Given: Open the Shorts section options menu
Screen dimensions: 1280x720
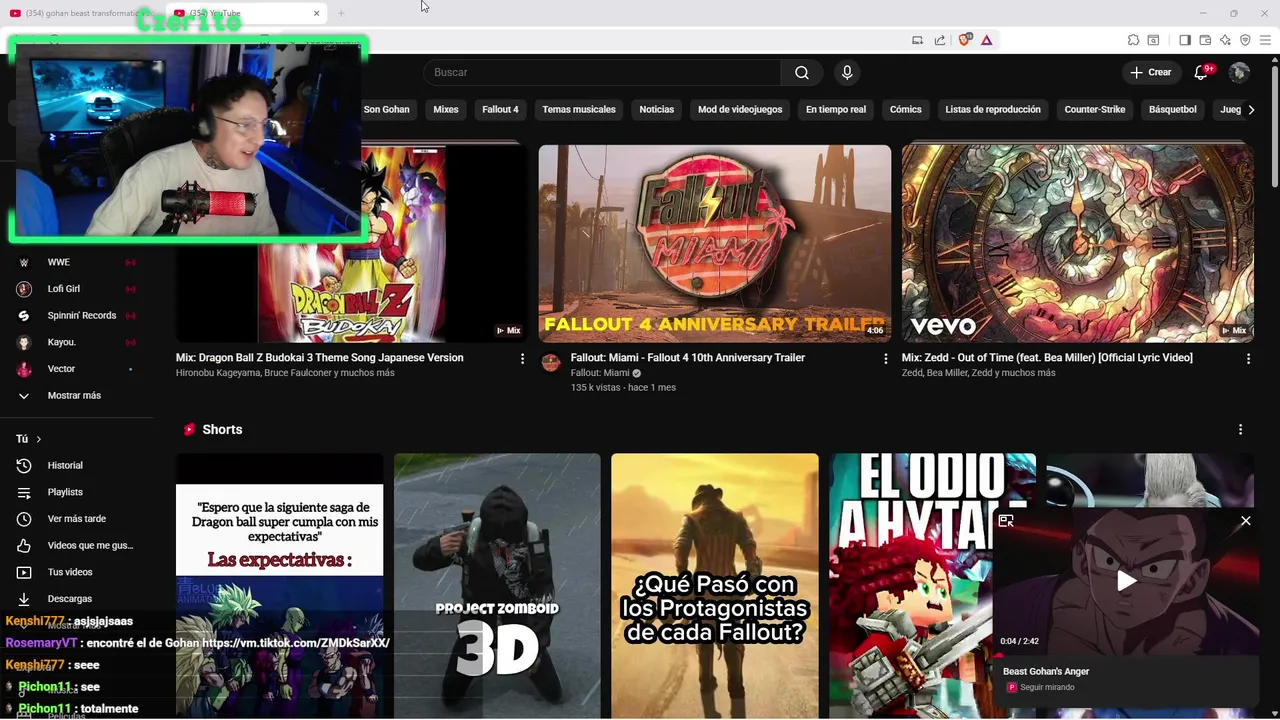Looking at the screenshot, I should [x=1240, y=429].
